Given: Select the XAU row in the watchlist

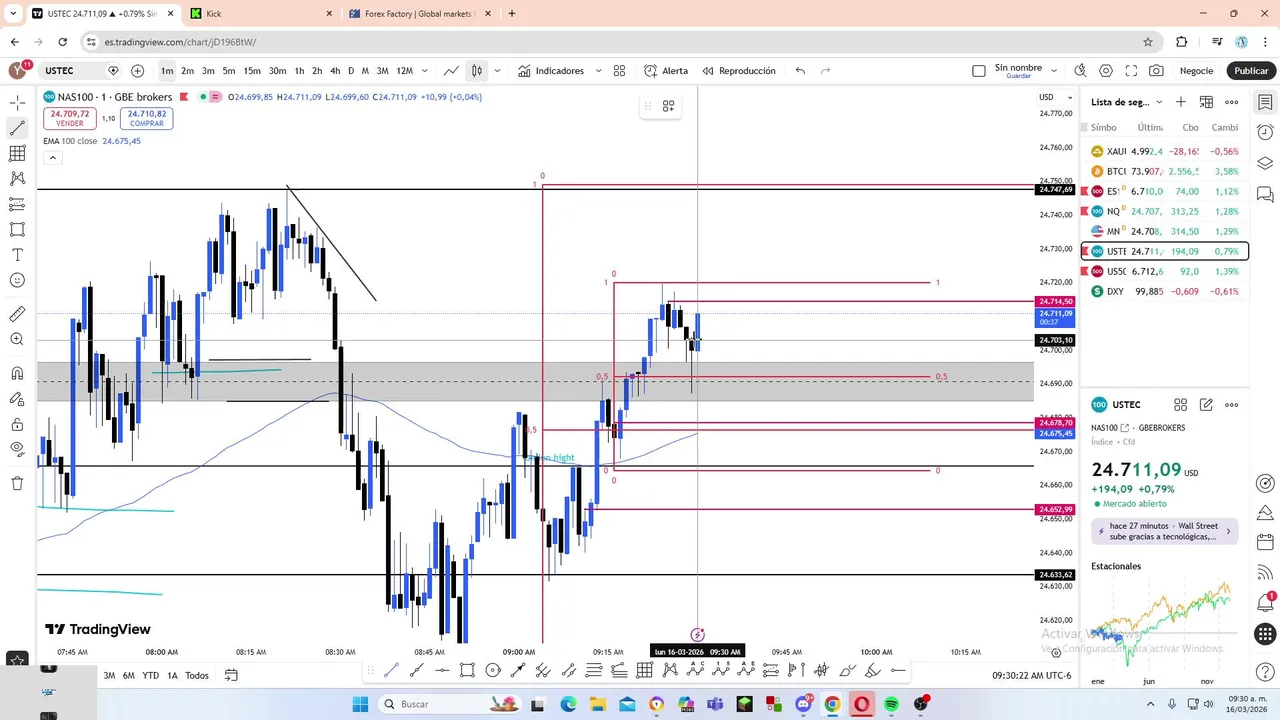Looking at the screenshot, I should pyautogui.click(x=1164, y=152).
